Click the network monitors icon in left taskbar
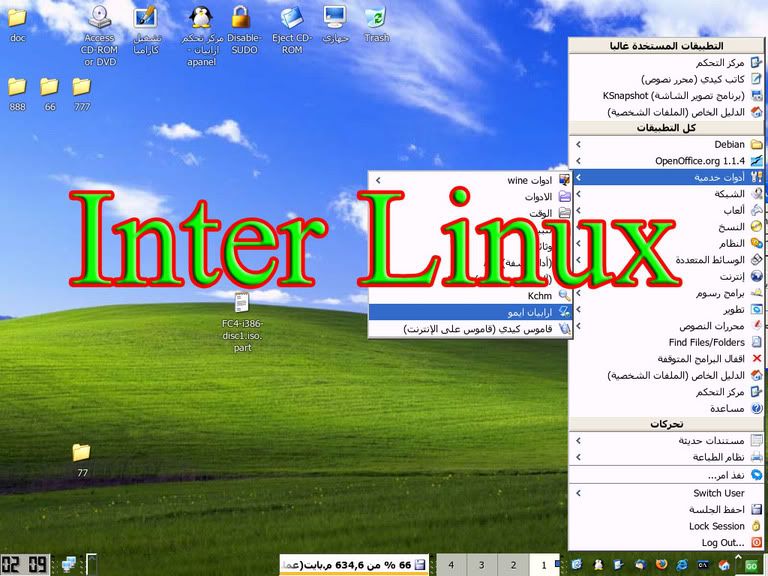768x576 pixels. (x=69, y=565)
